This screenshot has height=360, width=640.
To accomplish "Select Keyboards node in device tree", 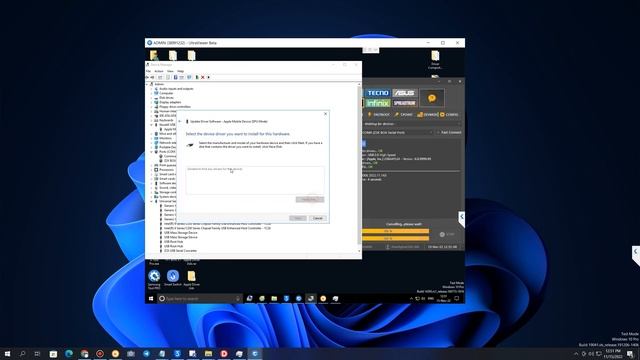I will click(x=166, y=120).
